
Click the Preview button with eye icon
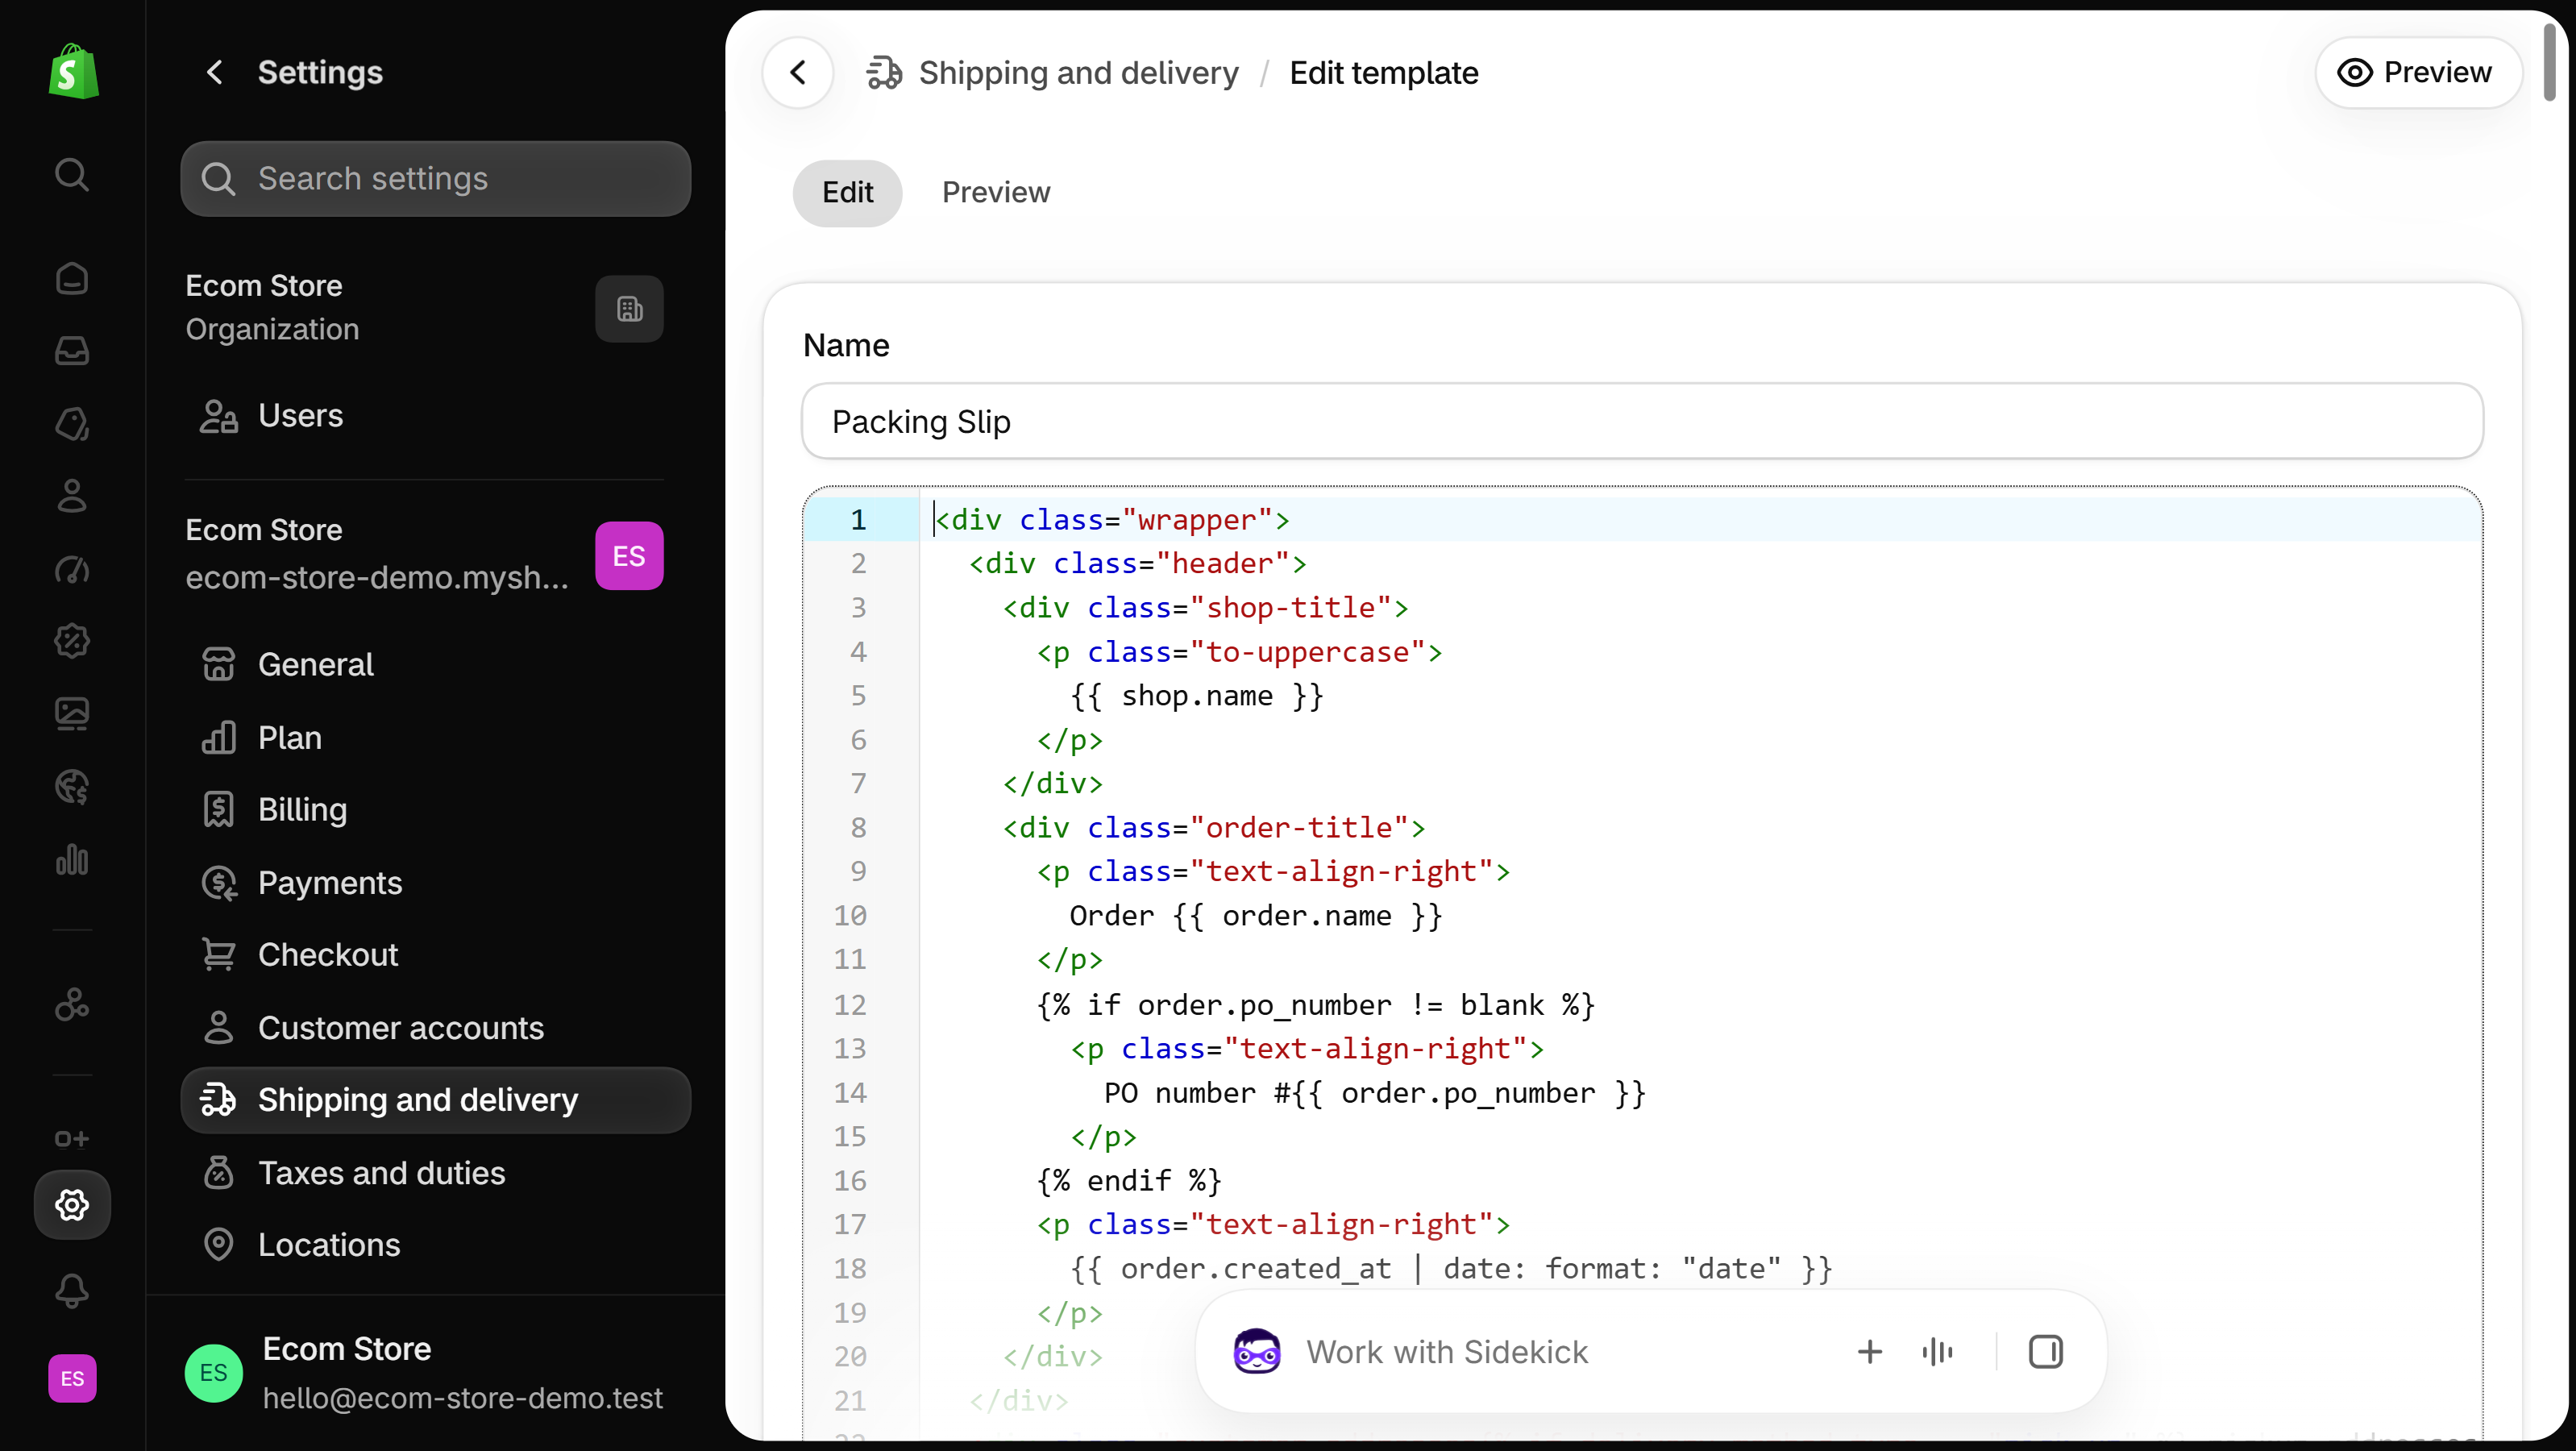tap(2418, 72)
